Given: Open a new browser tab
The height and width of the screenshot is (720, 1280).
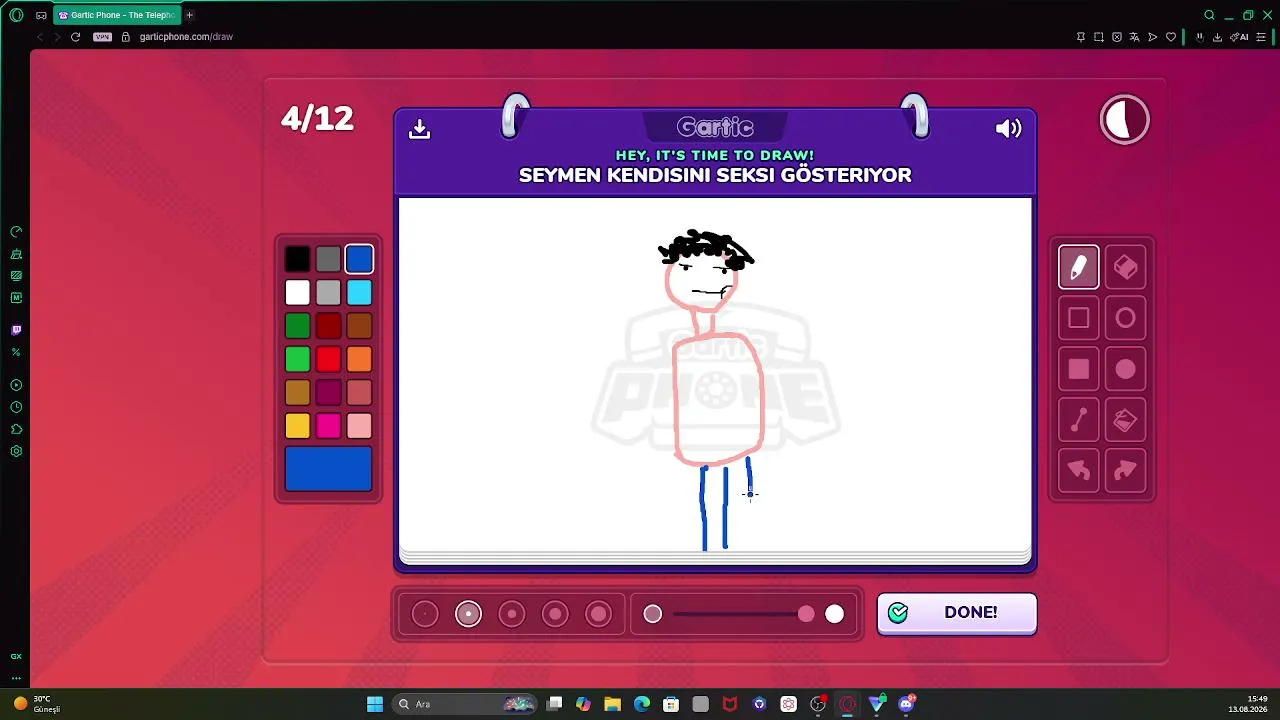Looking at the screenshot, I should point(189,15).
